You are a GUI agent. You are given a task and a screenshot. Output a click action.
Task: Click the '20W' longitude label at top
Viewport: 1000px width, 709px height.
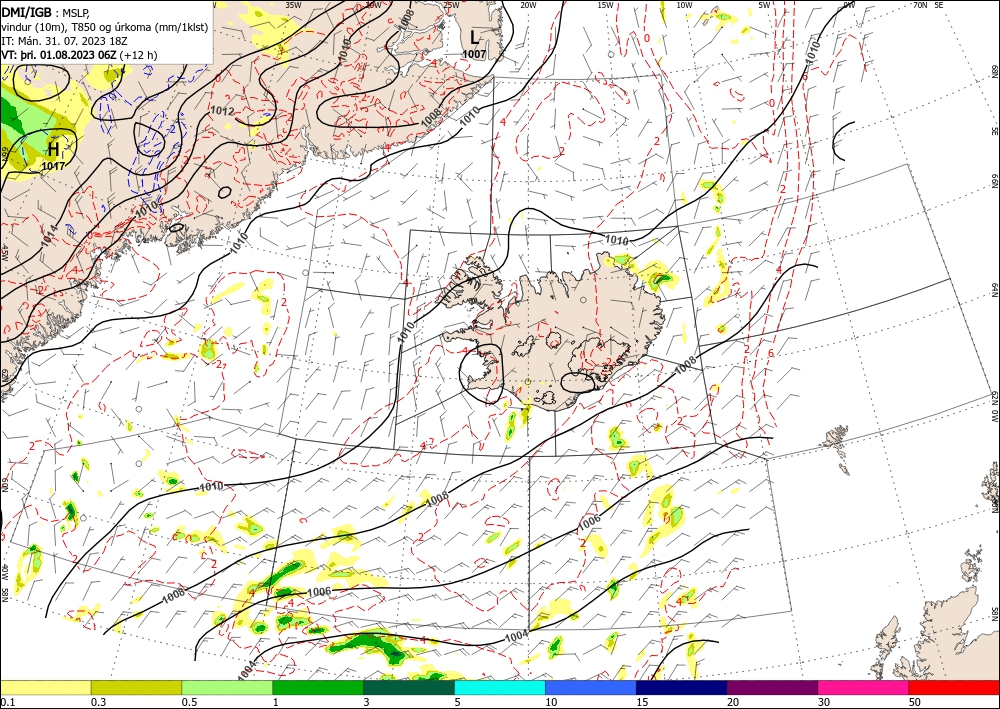pyautogui.click(x=528, y=4)
